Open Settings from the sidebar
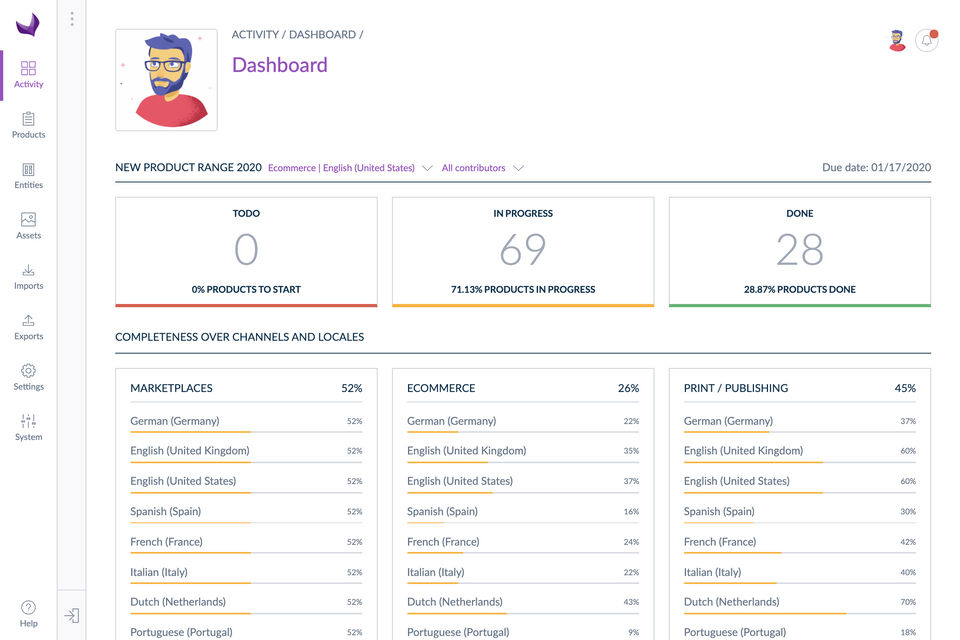Viewport: 960px width, 640px height. coord(28,377)
